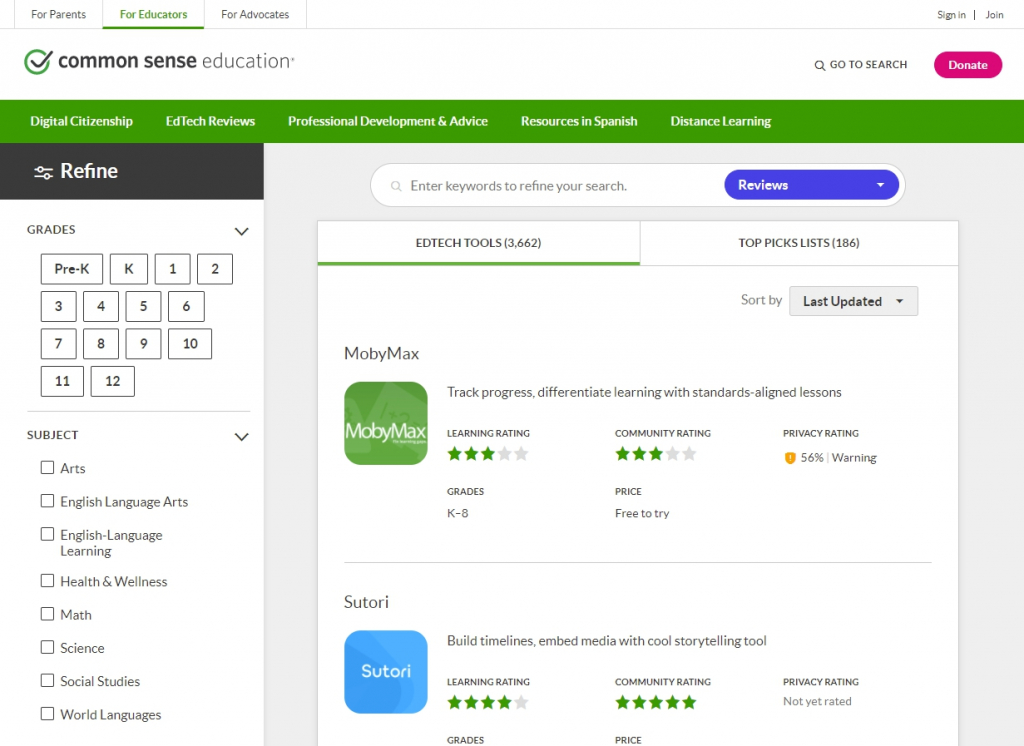Click Sutori community rating stars

coord(655,702)
